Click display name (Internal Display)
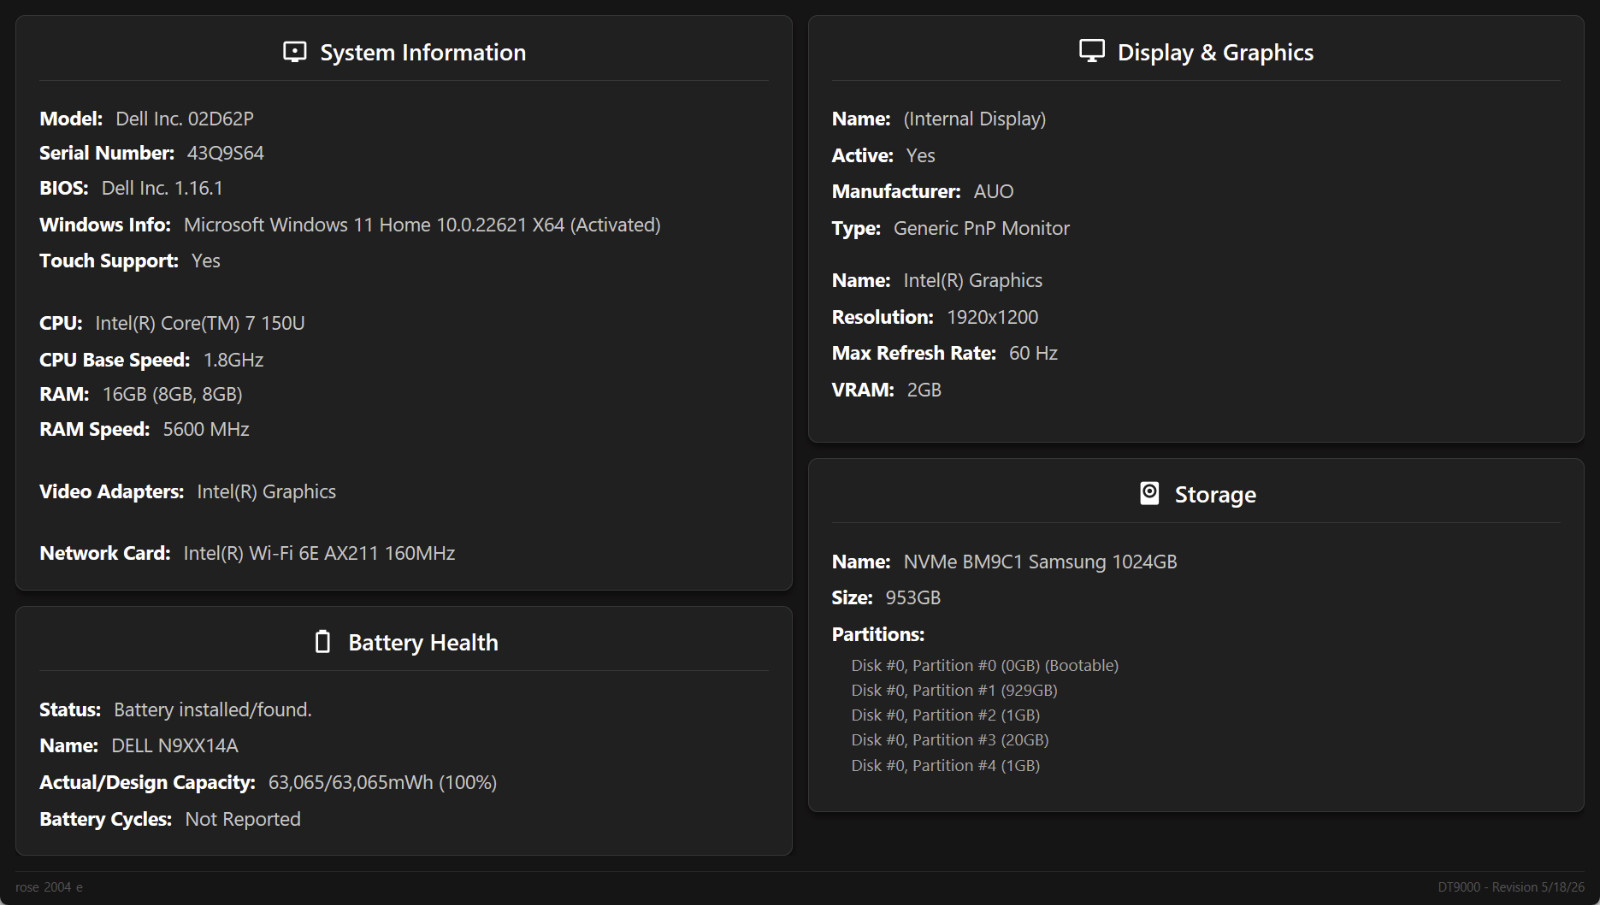This screenshot has width=1600, height=905. (975, 119)
